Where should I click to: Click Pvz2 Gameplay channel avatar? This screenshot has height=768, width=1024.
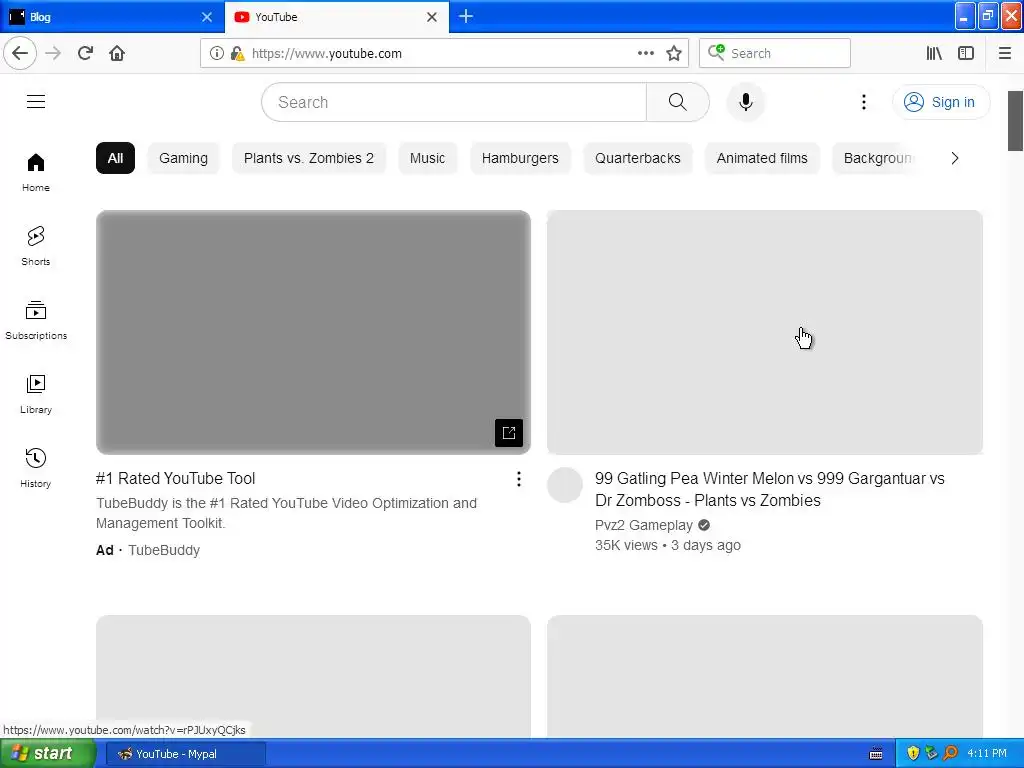565,485
